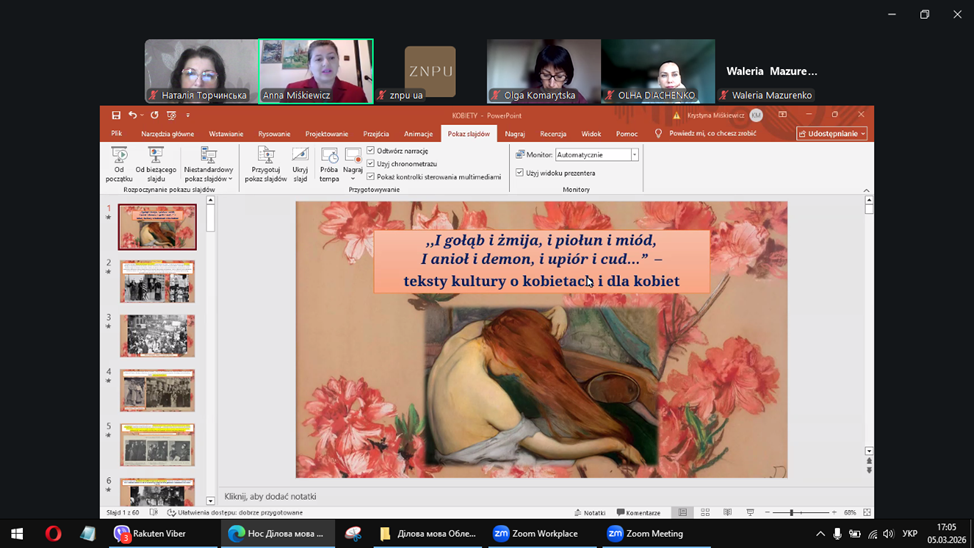Viewport: 974px width, 548px height.
Task: Open Niestandardowy pokaz slajdów dropdown
Action: click(208, 167)
